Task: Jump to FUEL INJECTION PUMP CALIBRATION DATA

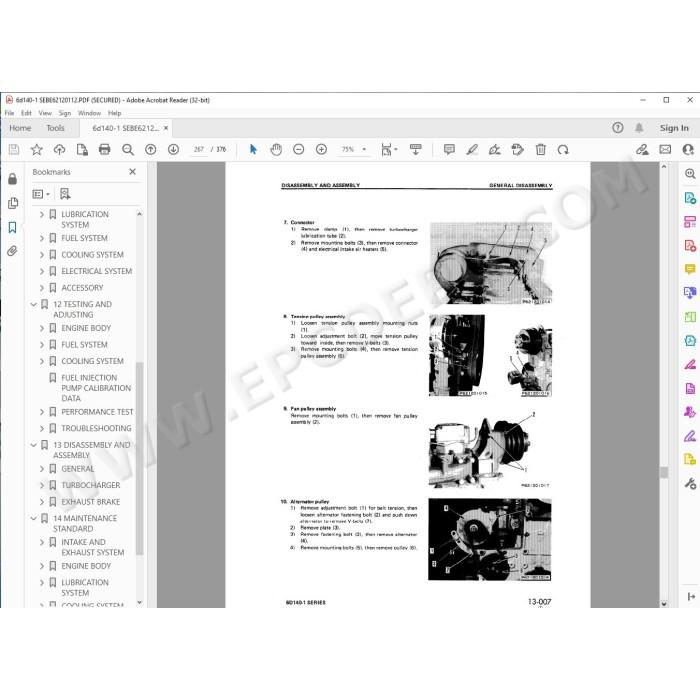Action: (96, 388)
